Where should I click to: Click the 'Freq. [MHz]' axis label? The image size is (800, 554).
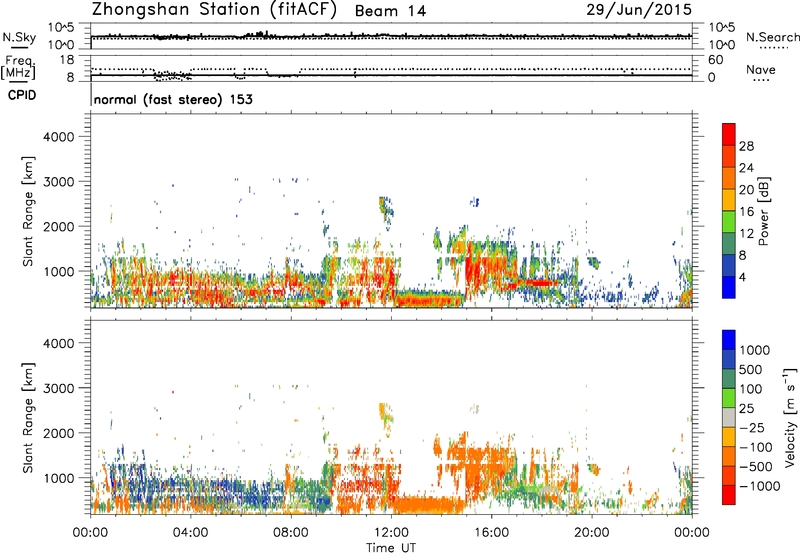19,68
